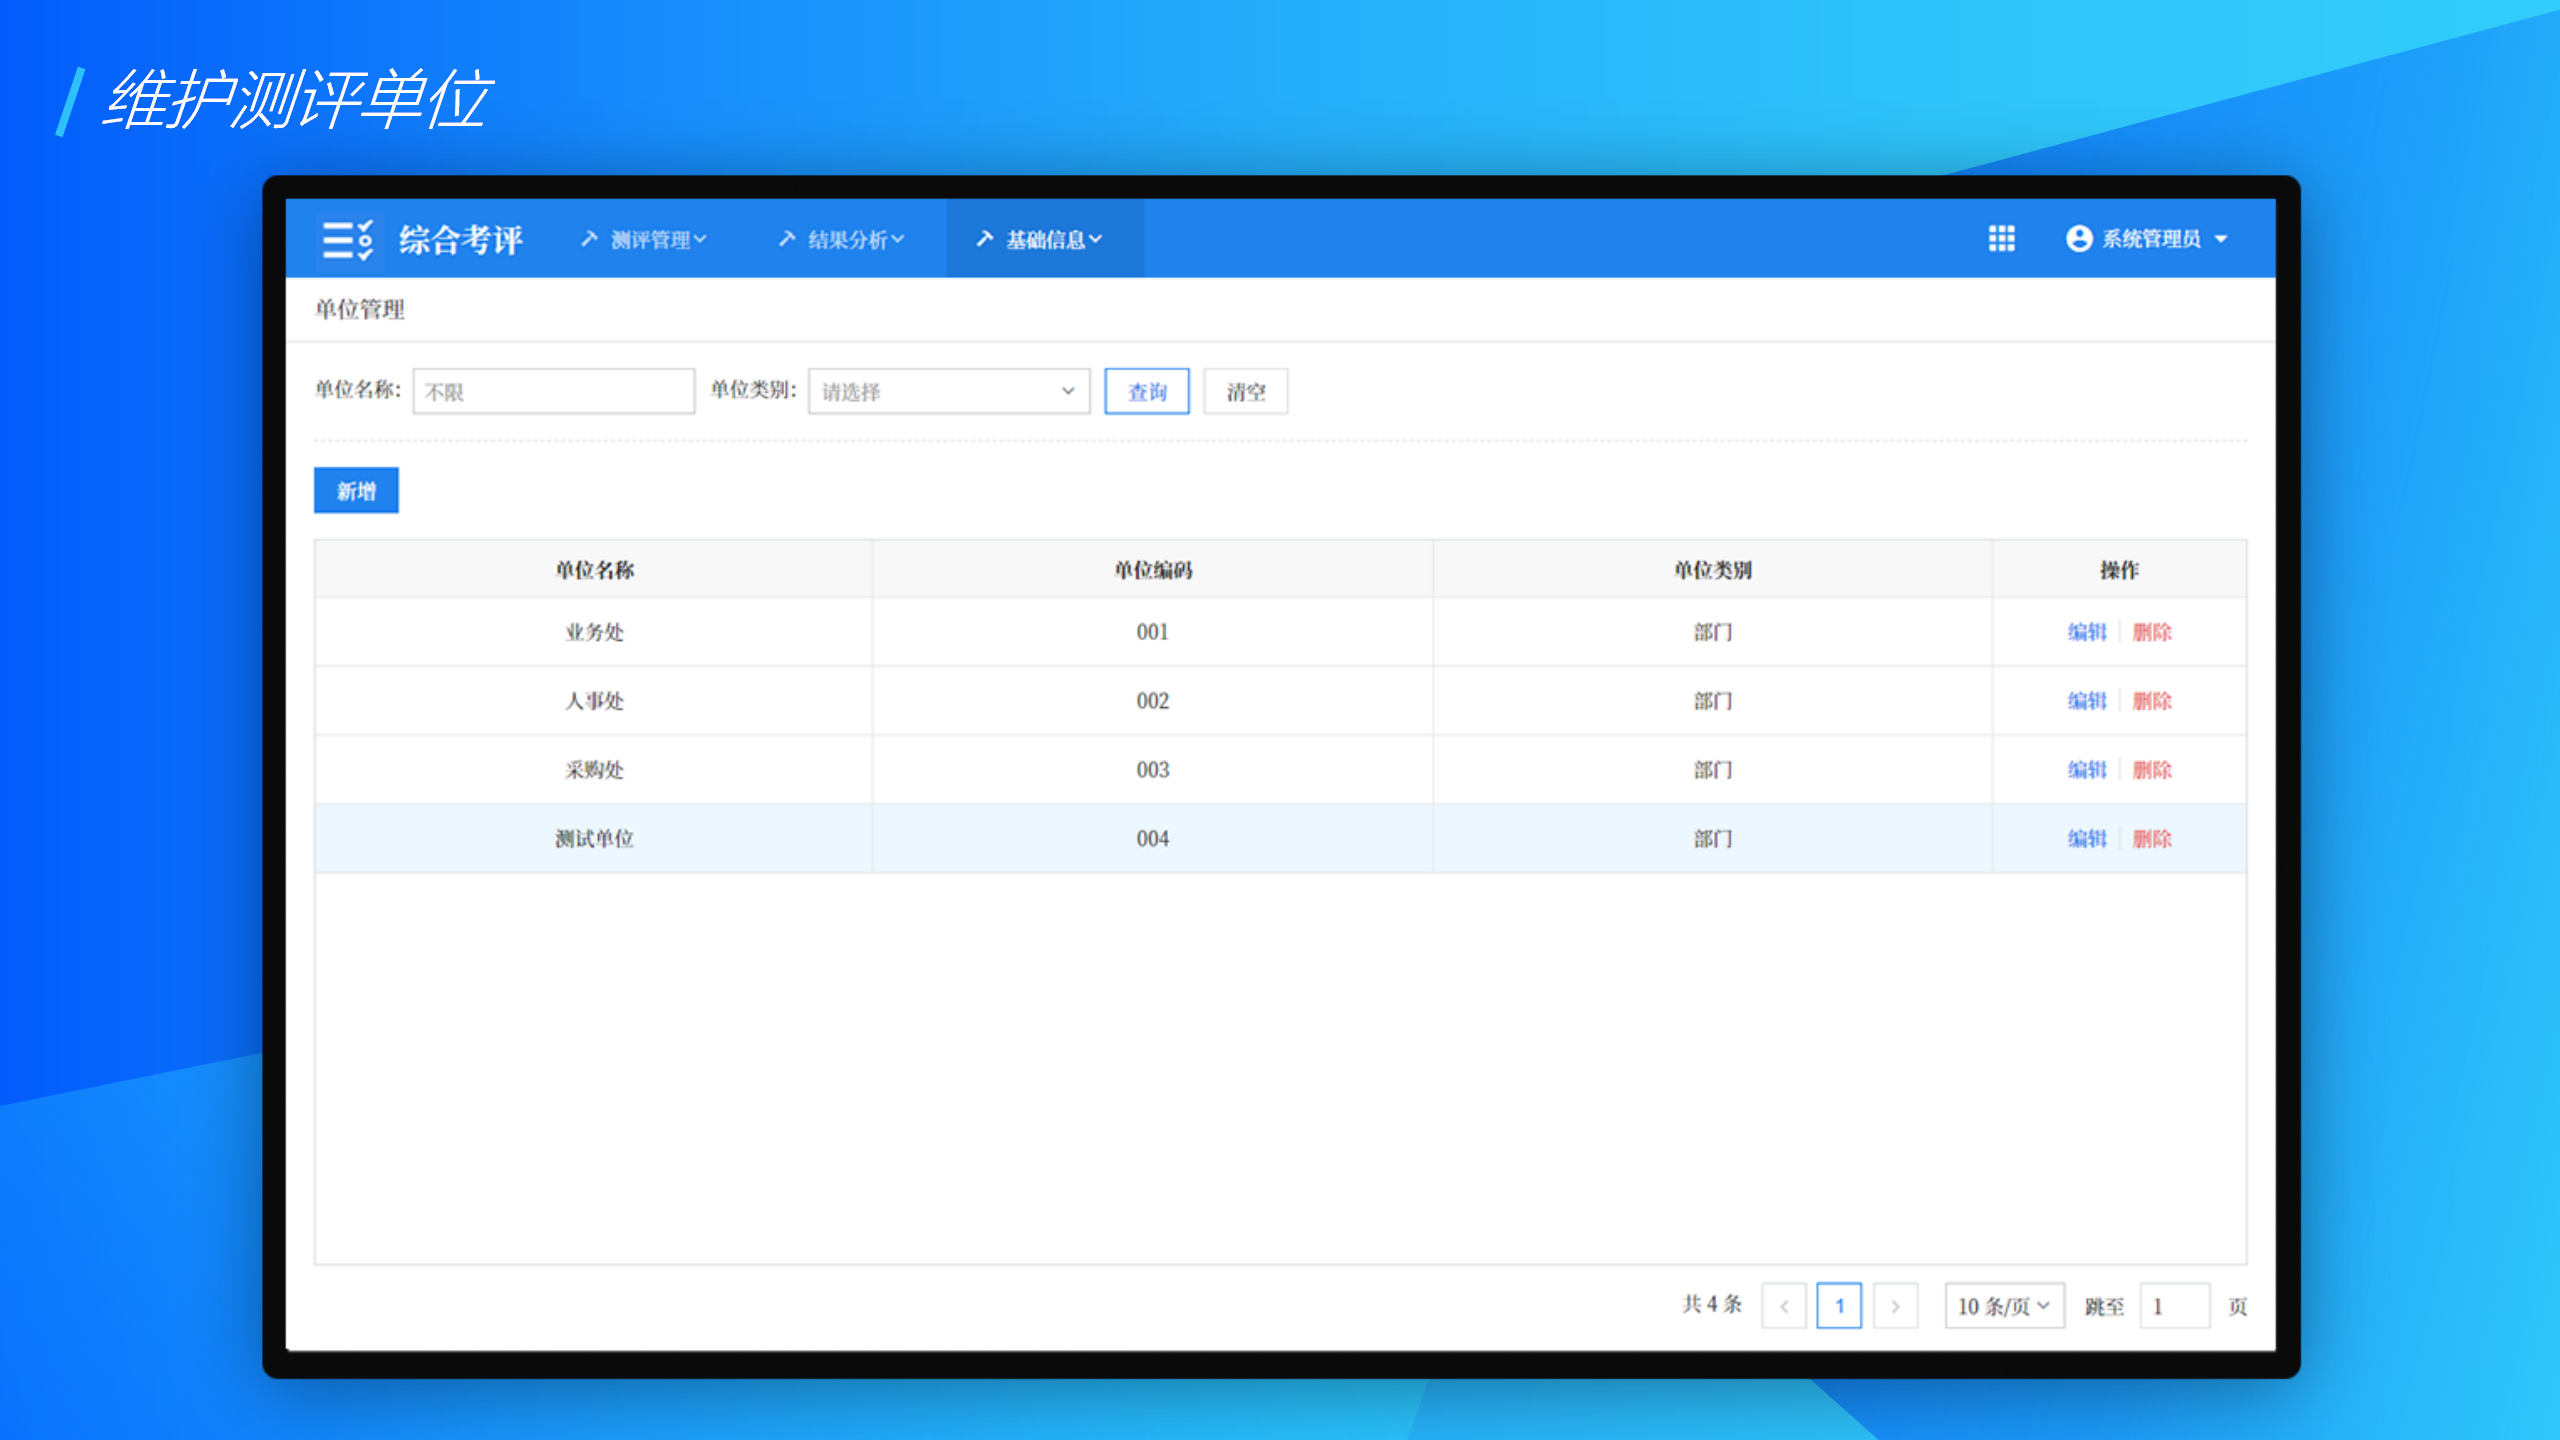Focus the 单位名称 input field
The width and height of the screenshot is (2560, 1440).
point(553,391)
